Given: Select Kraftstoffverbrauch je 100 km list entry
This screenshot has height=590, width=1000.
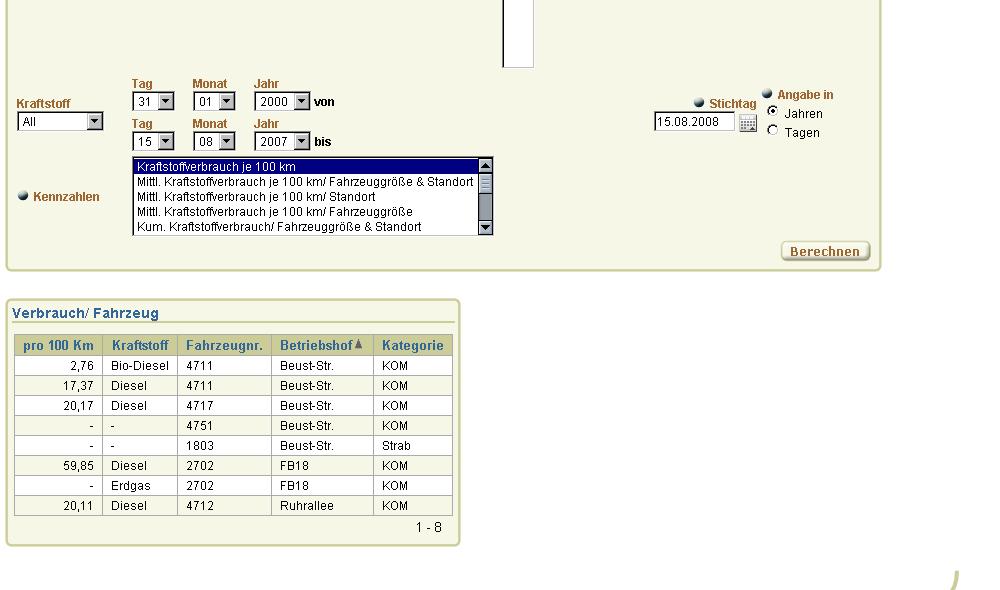Looking at the screenshot, I should 306,166.
